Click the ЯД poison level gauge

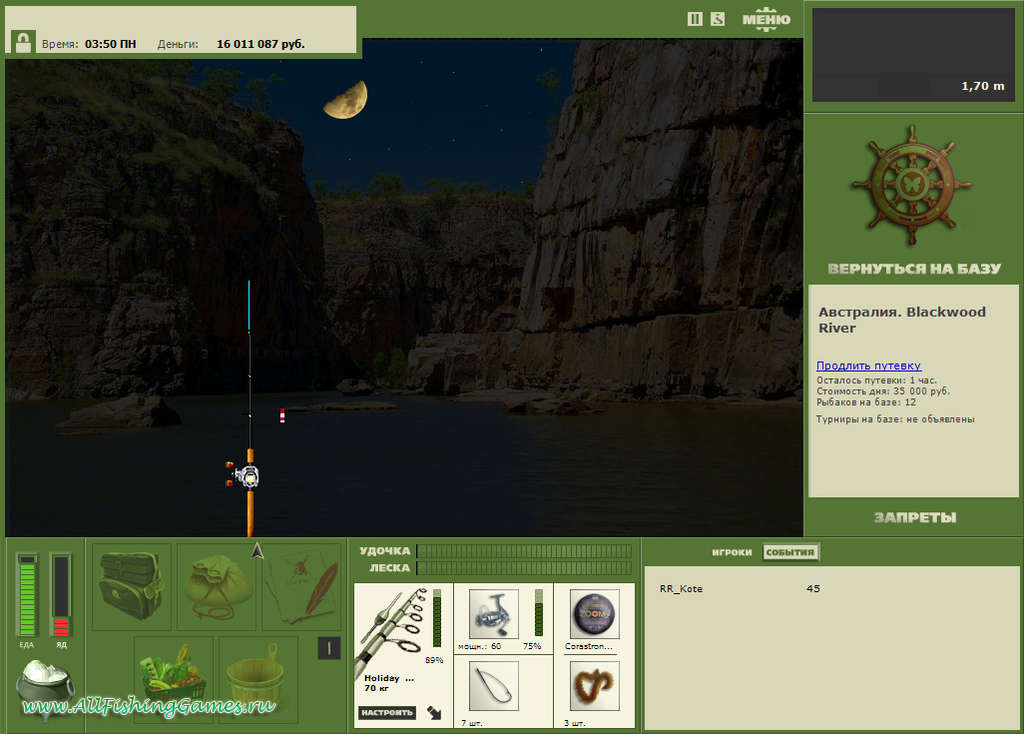tap(61, 596)
